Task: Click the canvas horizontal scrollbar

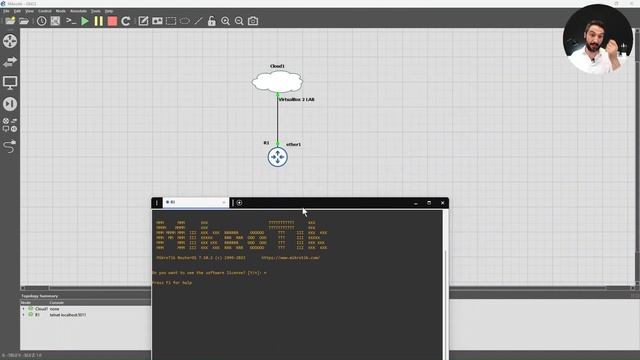Action: point(327,288)
